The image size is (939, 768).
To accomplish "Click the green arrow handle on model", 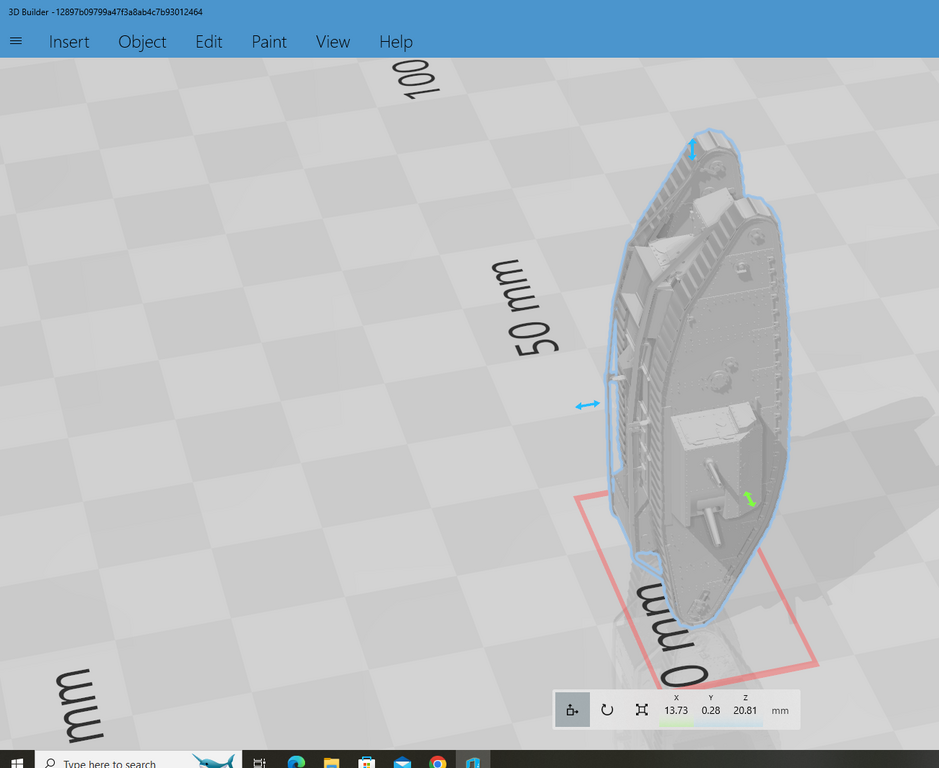I will coord(748,499).
